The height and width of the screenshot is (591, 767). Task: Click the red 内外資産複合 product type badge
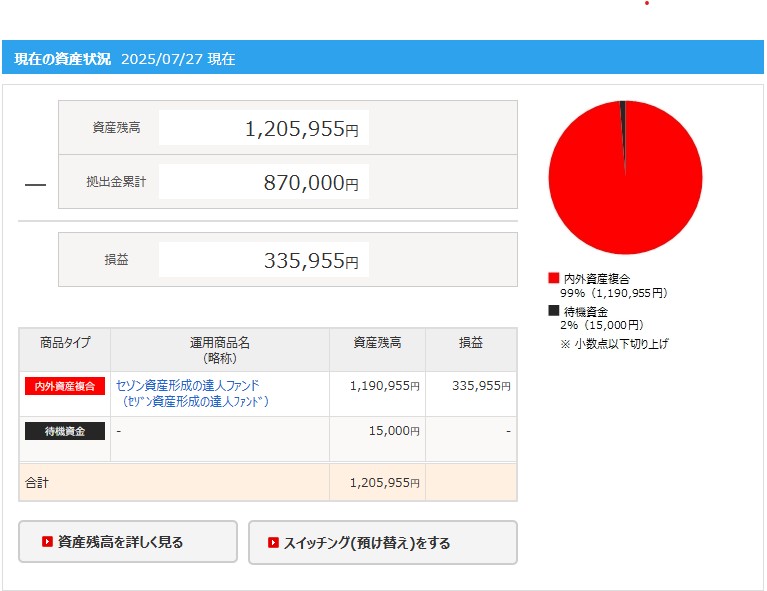coord(65,386)
